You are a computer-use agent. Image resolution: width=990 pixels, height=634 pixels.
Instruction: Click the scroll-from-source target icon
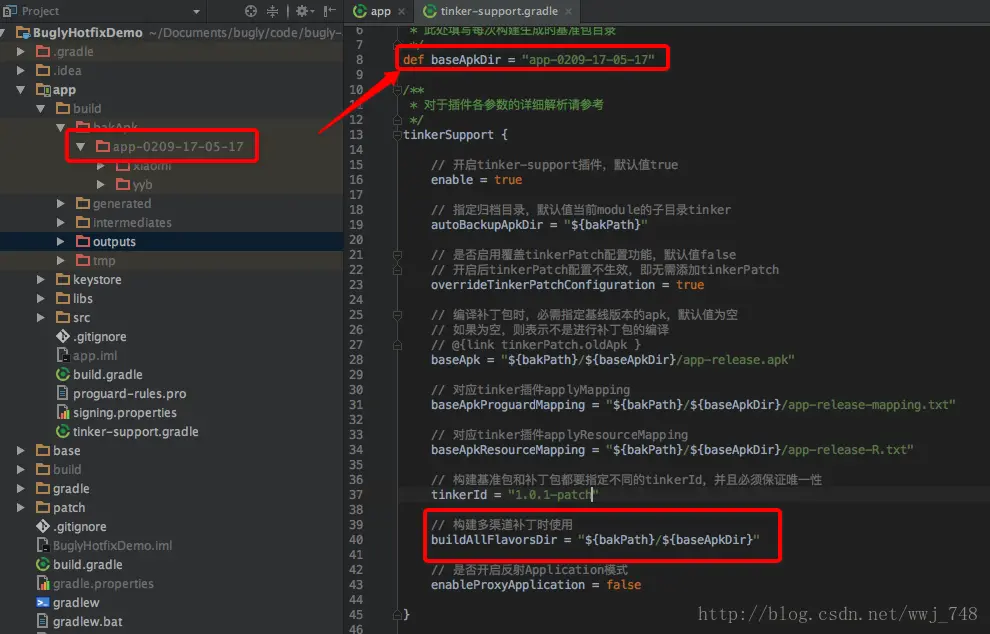pos(251,11)
